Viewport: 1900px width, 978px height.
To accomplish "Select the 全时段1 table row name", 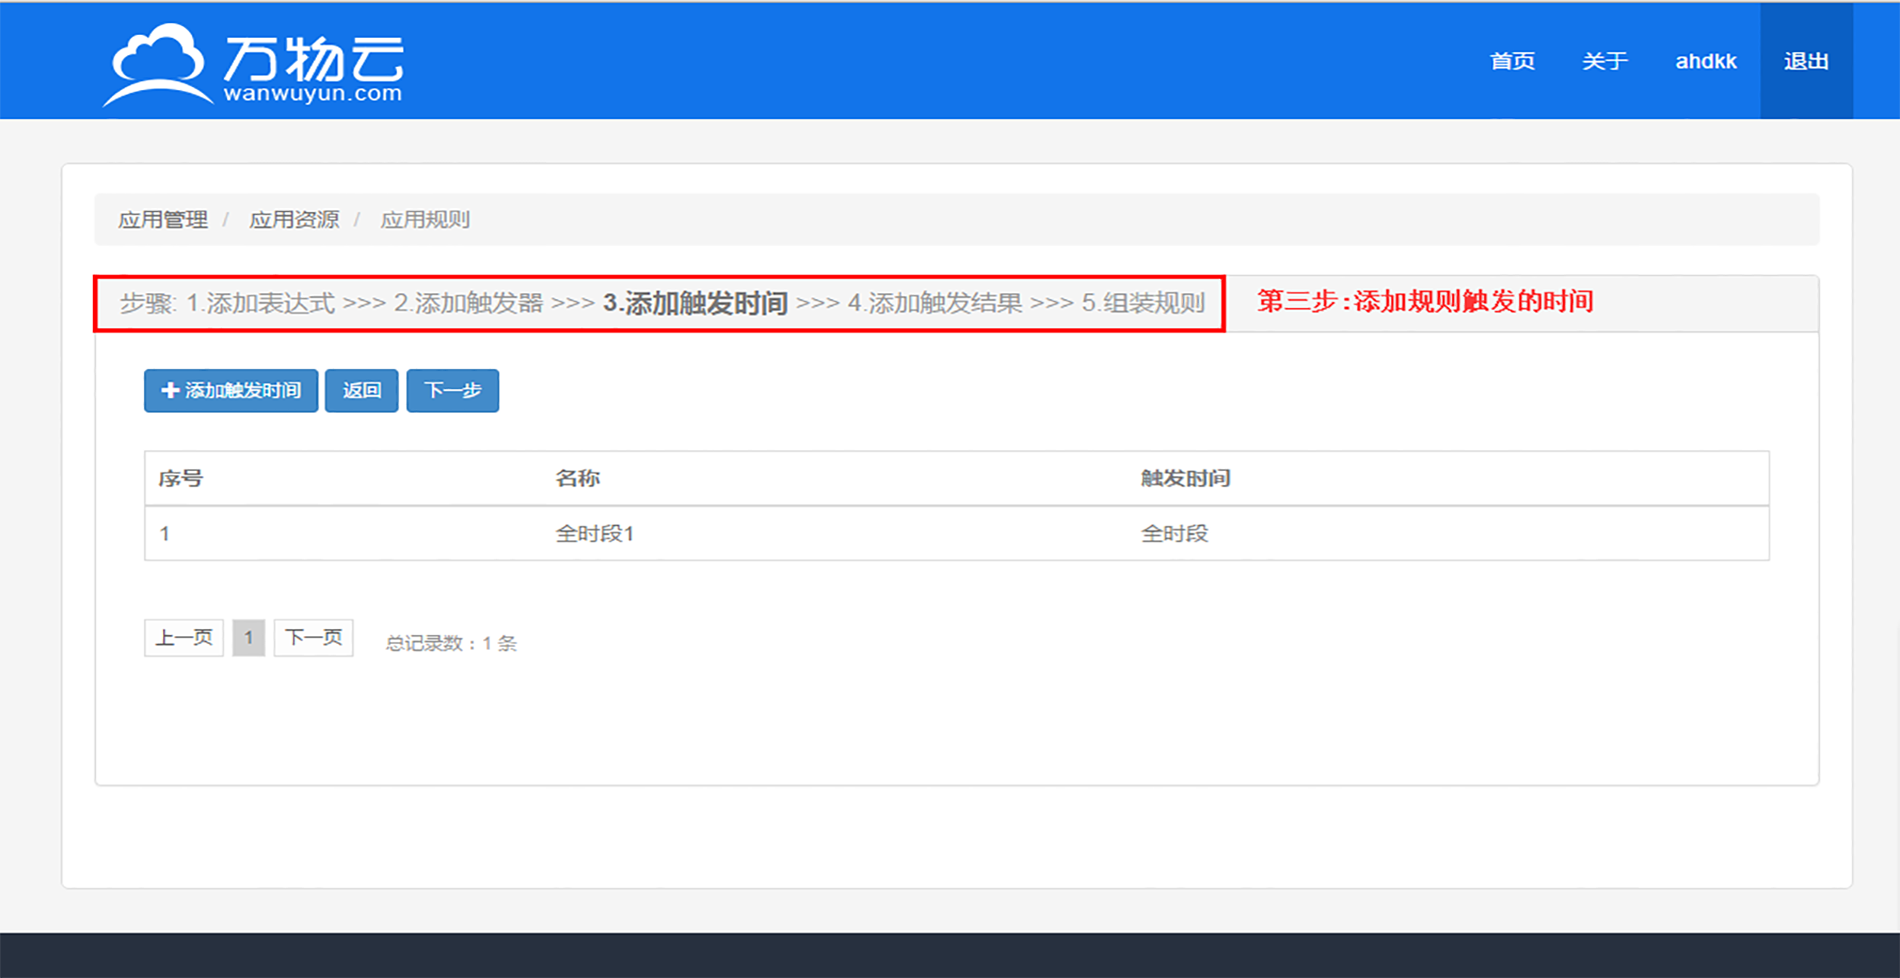I will 594,534.
